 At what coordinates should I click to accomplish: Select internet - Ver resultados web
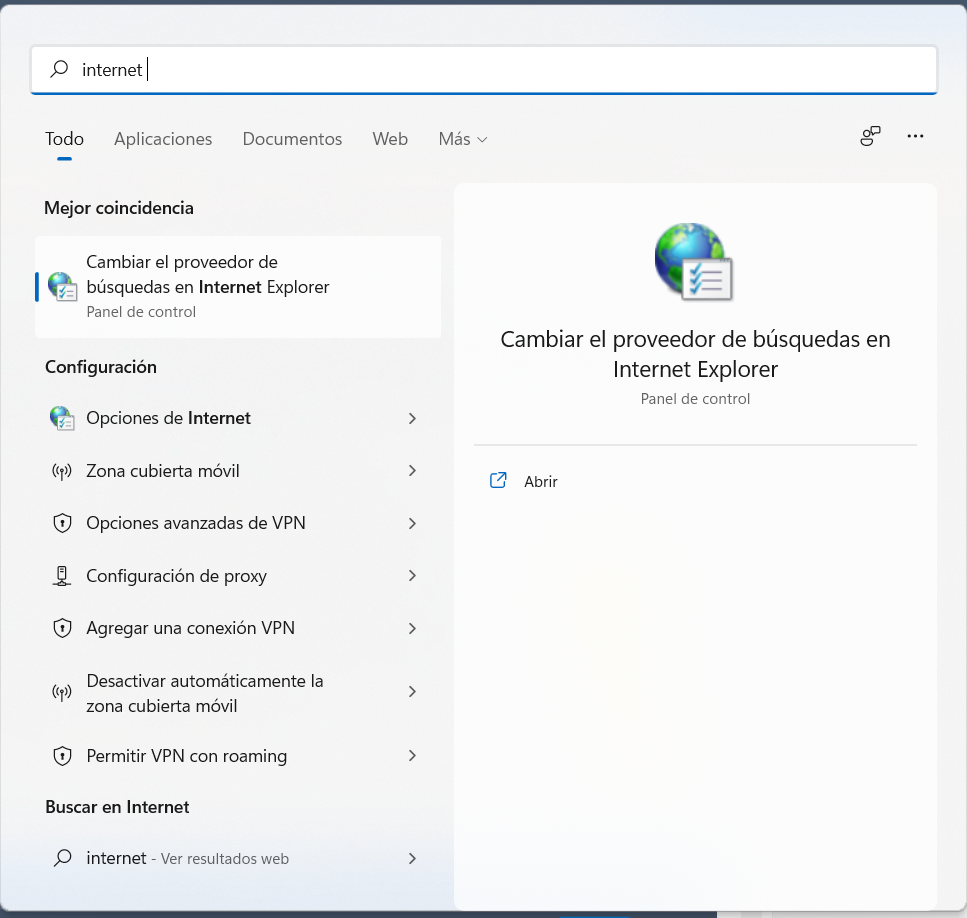(x=238, y=858)
